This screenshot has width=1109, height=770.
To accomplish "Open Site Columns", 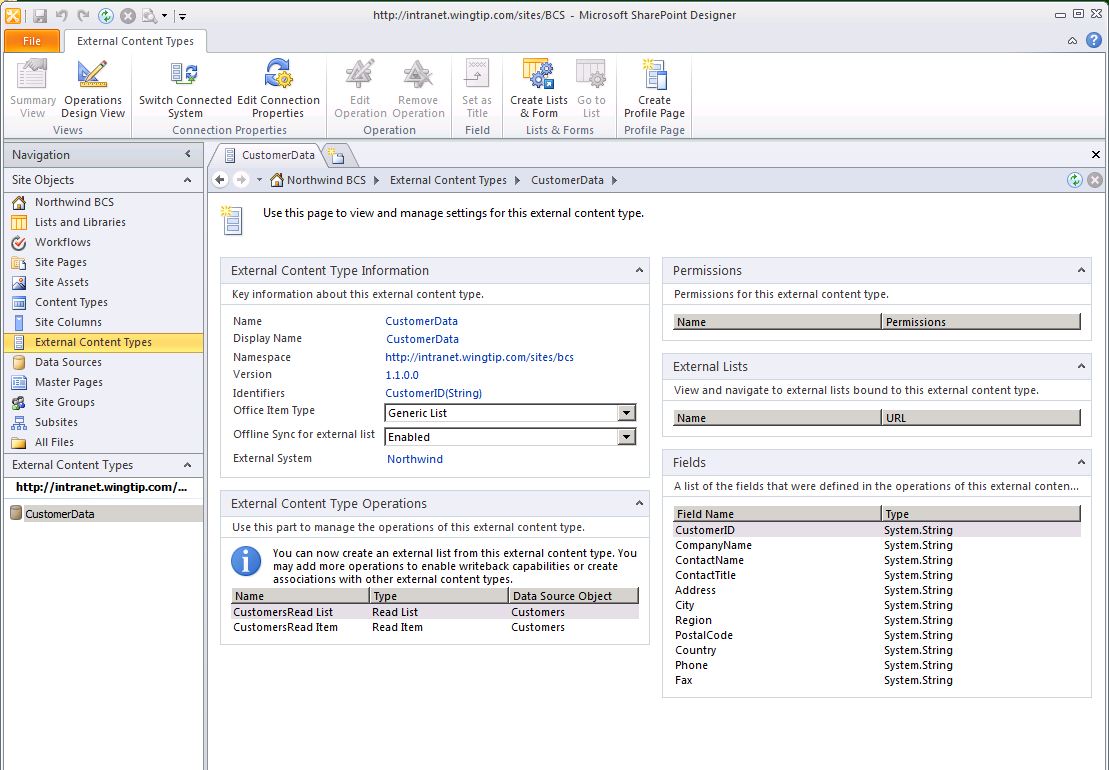I will click(103, 322).
